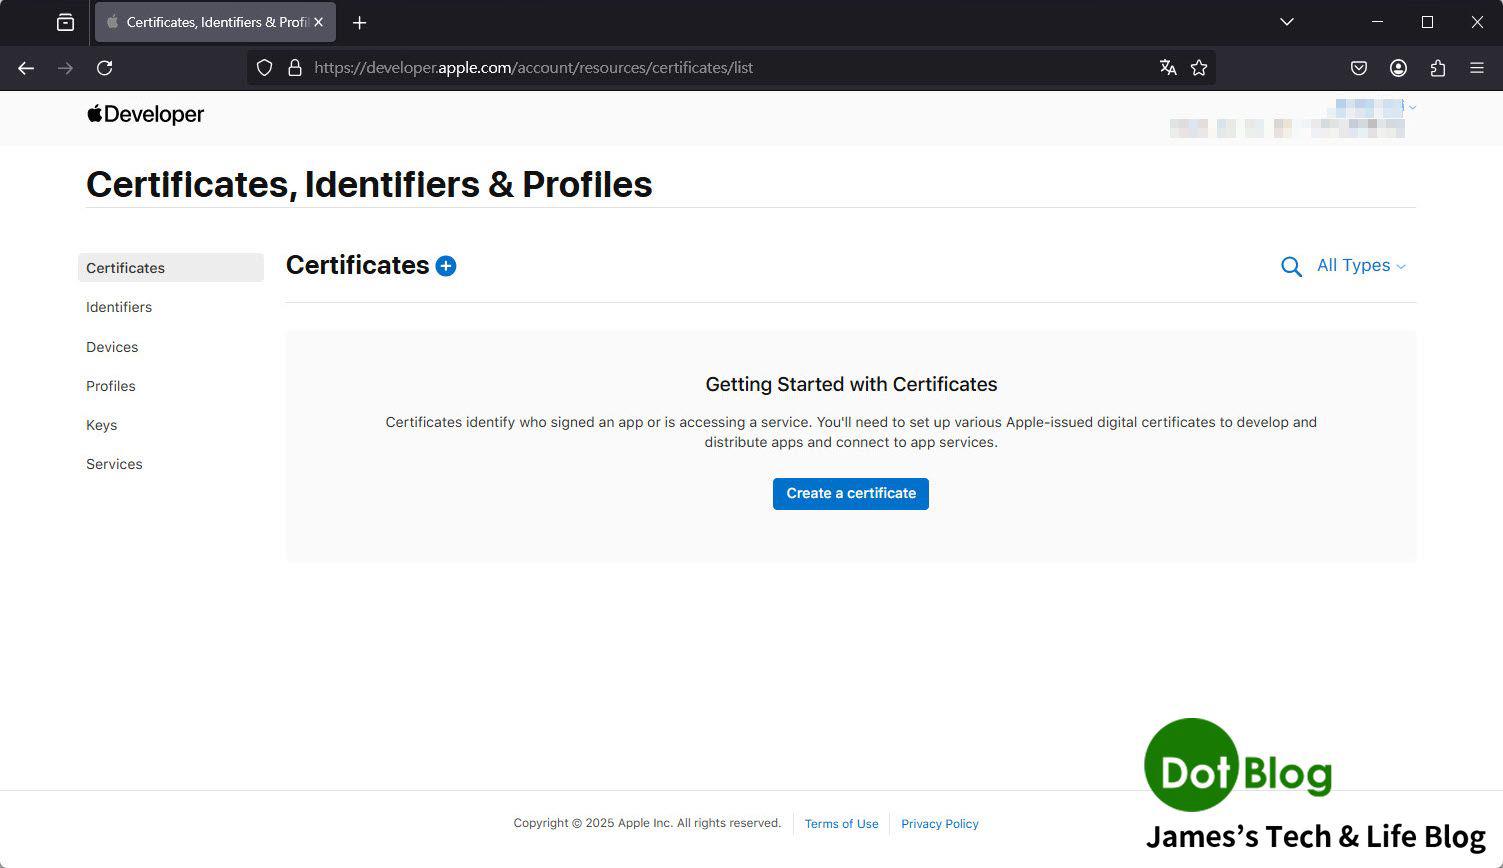1503x868 pixels.
Task: Select Profiles in the left sidebar
Action: 111,386
